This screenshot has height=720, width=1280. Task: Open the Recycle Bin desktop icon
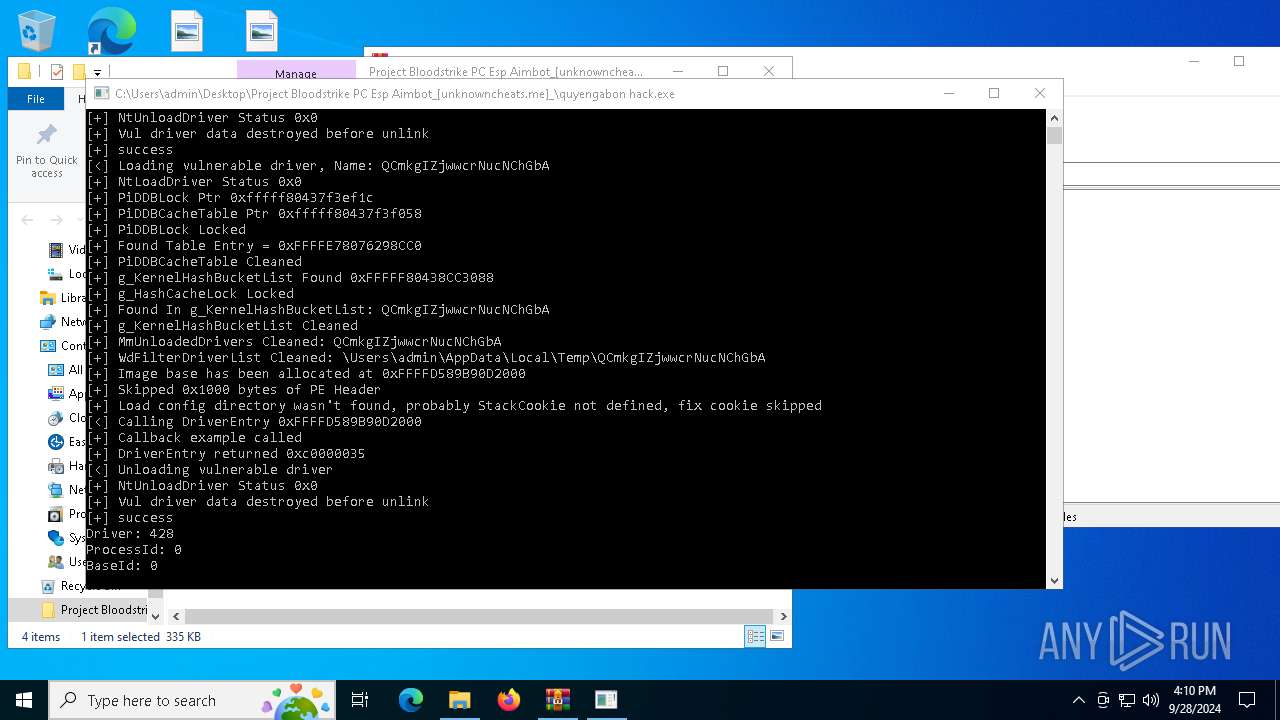coord(37,31)
